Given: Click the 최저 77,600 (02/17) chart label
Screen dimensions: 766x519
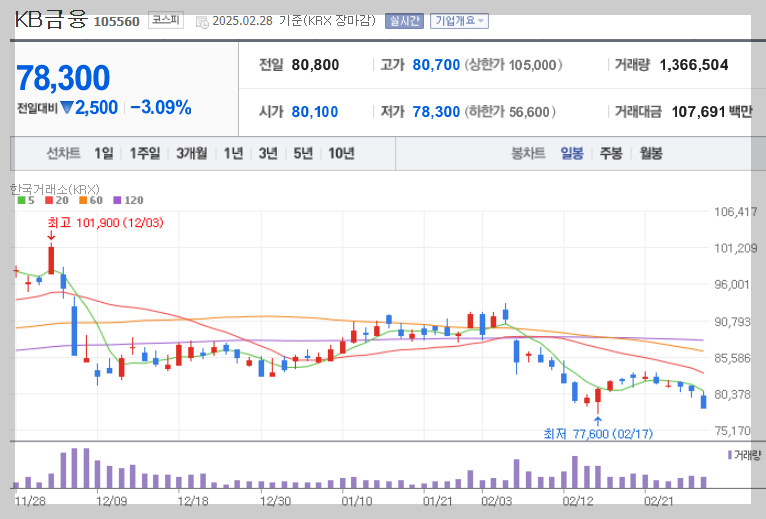Looking at the screenshot, I should click(x=598, y=433).
